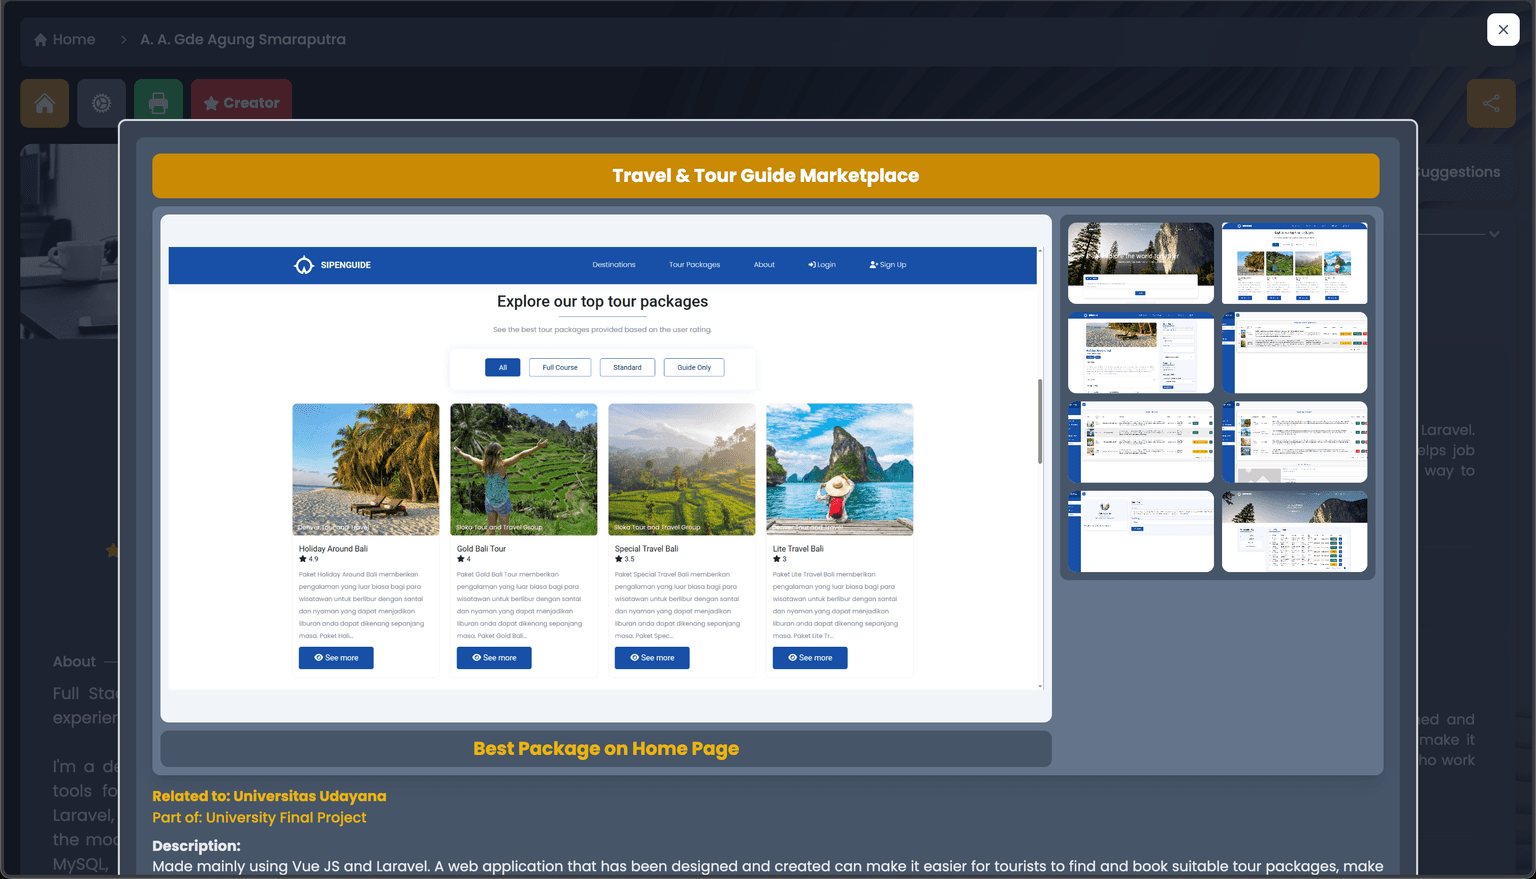This screenshot has width=1536, height=879.
Task: Click the Travel & Tour Guide Marketplace title
Action: pyautogui.click(x=765, y=176)
